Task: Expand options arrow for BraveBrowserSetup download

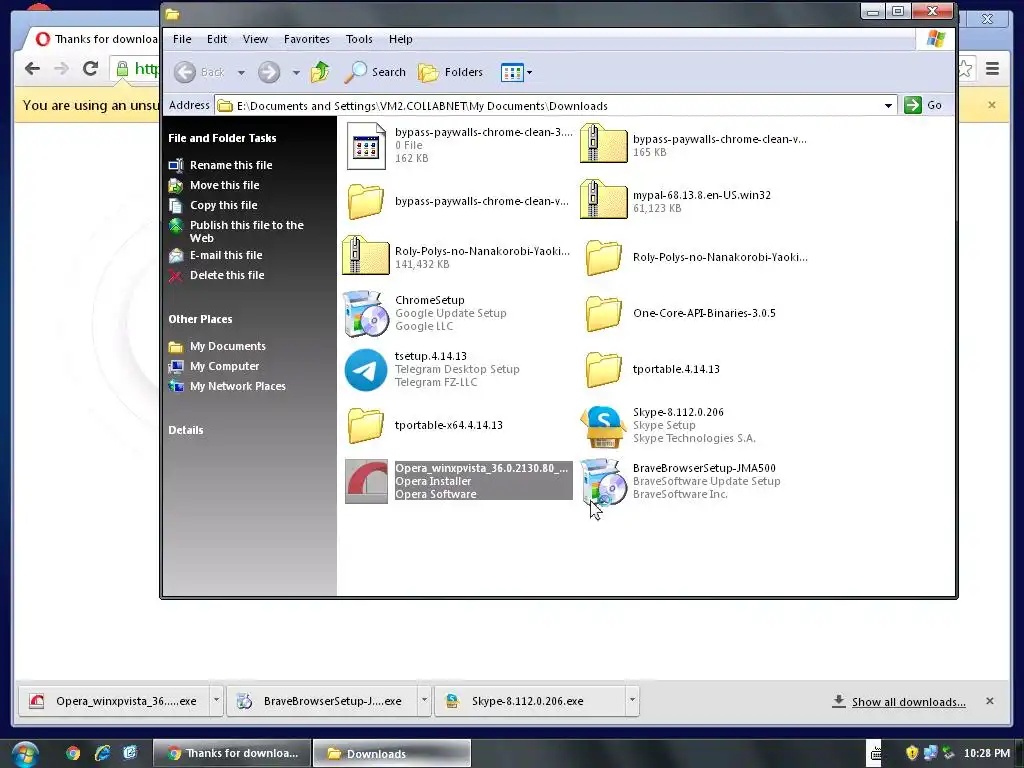Action: pyautogui.click(x=424, y=701)
